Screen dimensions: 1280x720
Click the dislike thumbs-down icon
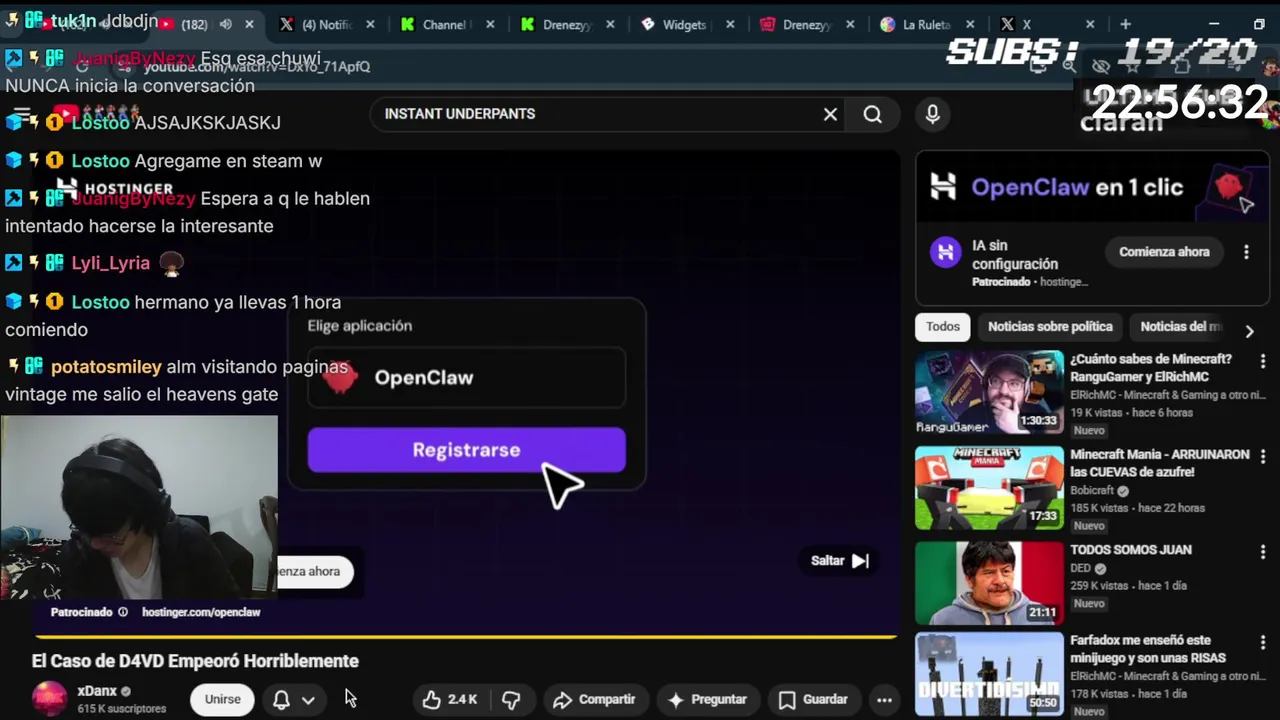(x=511, y=699)
